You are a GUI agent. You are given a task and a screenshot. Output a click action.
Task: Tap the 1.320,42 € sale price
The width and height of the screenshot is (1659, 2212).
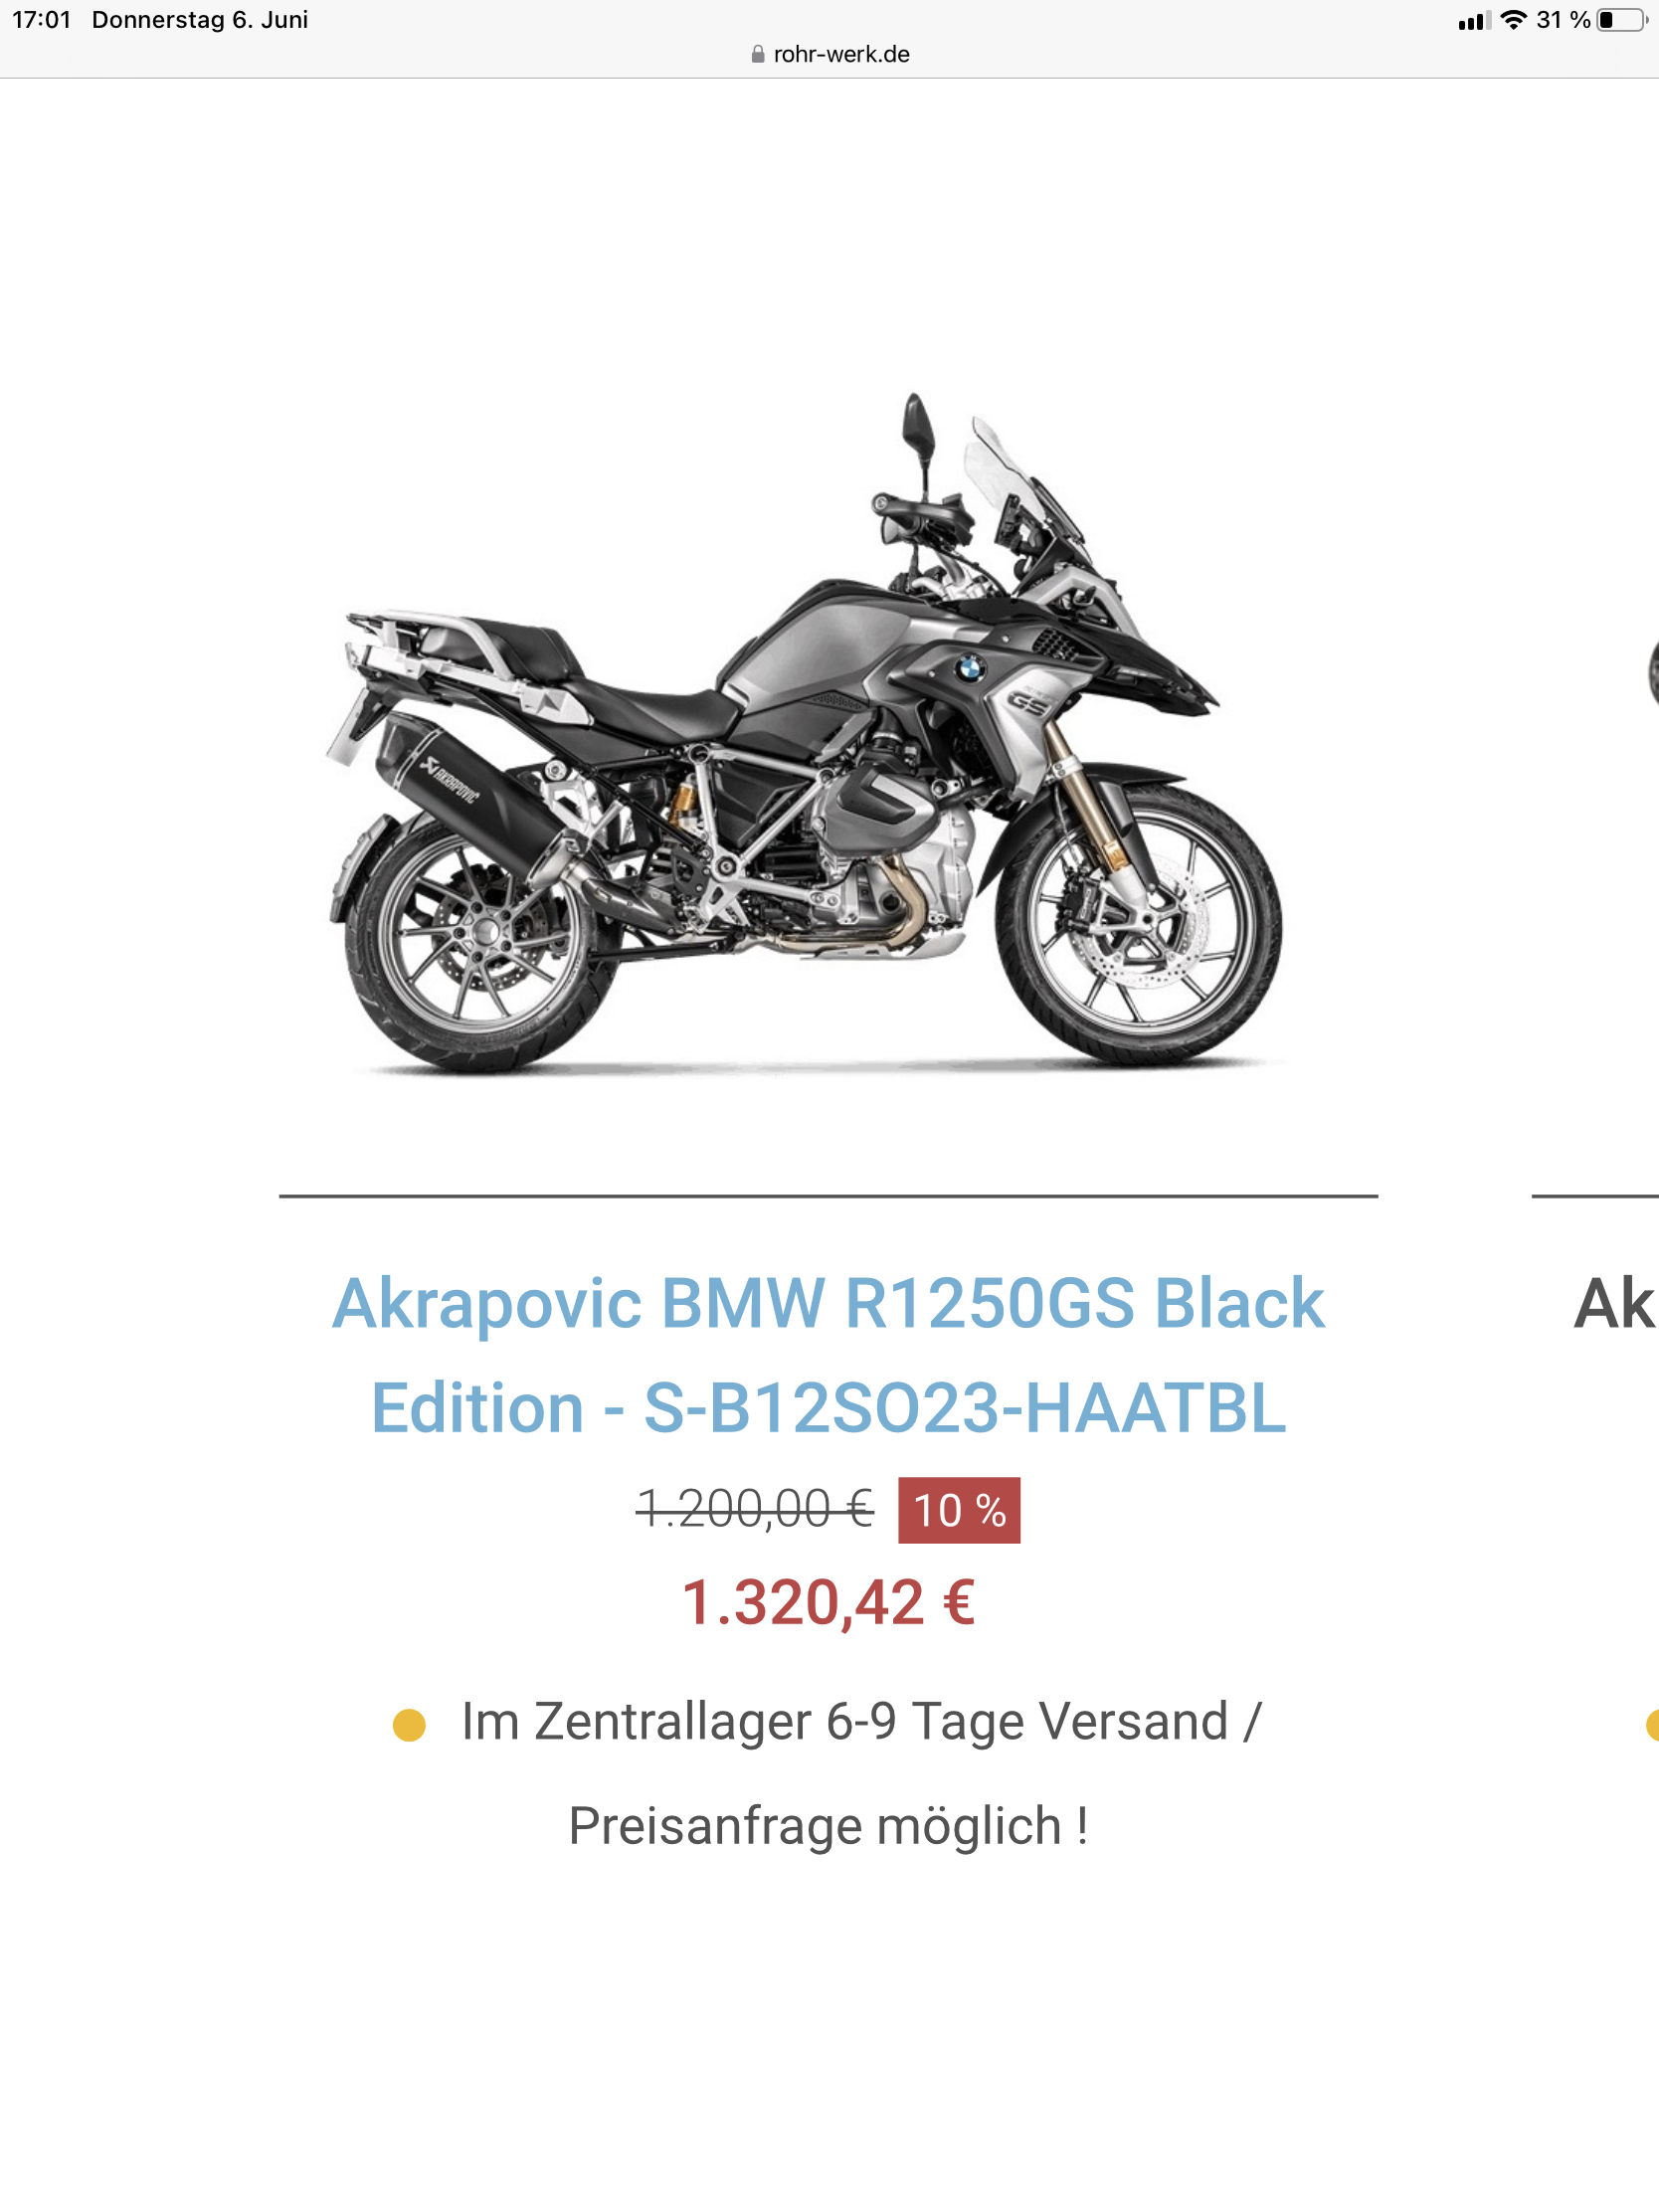828,1603
